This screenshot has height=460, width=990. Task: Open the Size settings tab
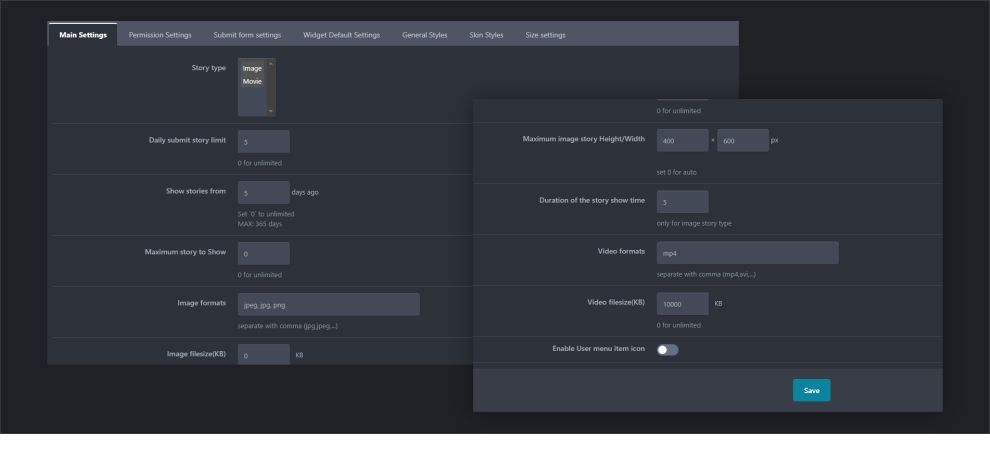(545, 35)
